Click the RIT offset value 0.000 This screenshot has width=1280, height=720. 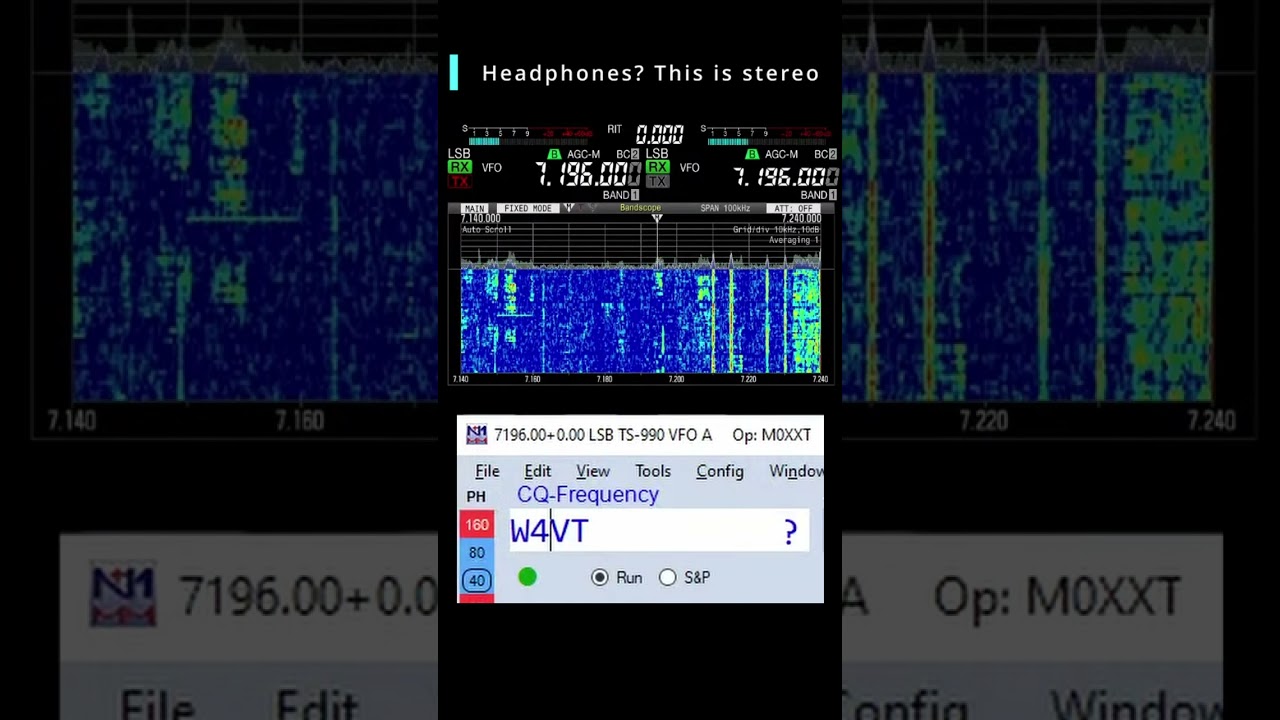(x=660, y=134)
